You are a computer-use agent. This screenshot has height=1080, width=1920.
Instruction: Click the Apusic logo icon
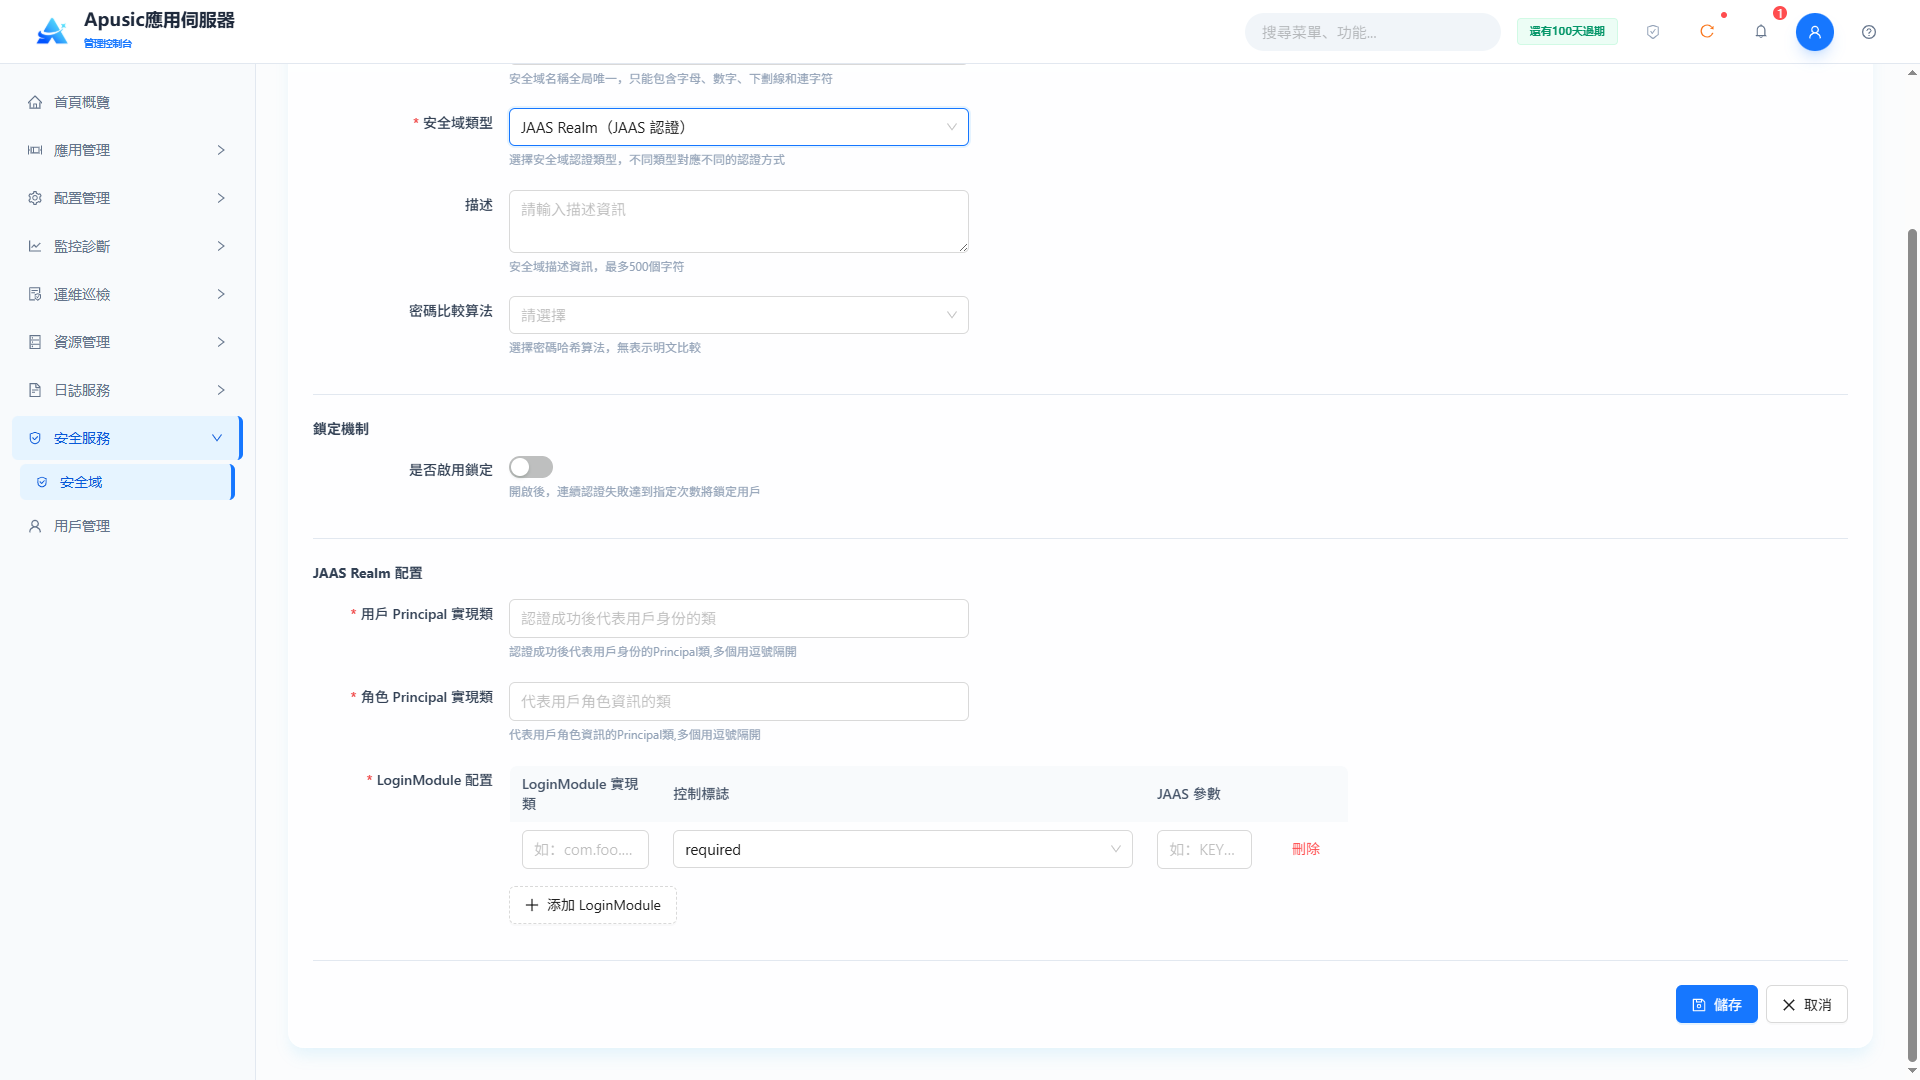pyautogui.click(x=52, y=31)
